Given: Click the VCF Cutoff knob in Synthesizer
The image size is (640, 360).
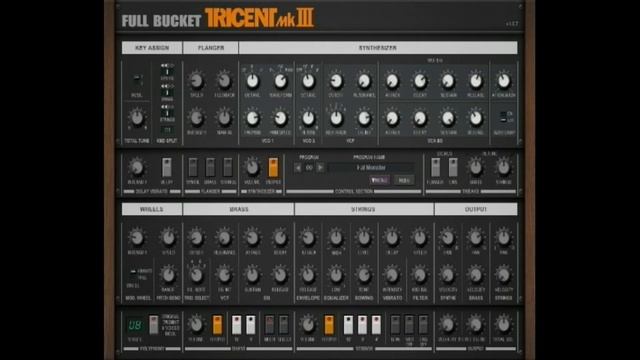Looking at the screenshot, I should point(336,81).
